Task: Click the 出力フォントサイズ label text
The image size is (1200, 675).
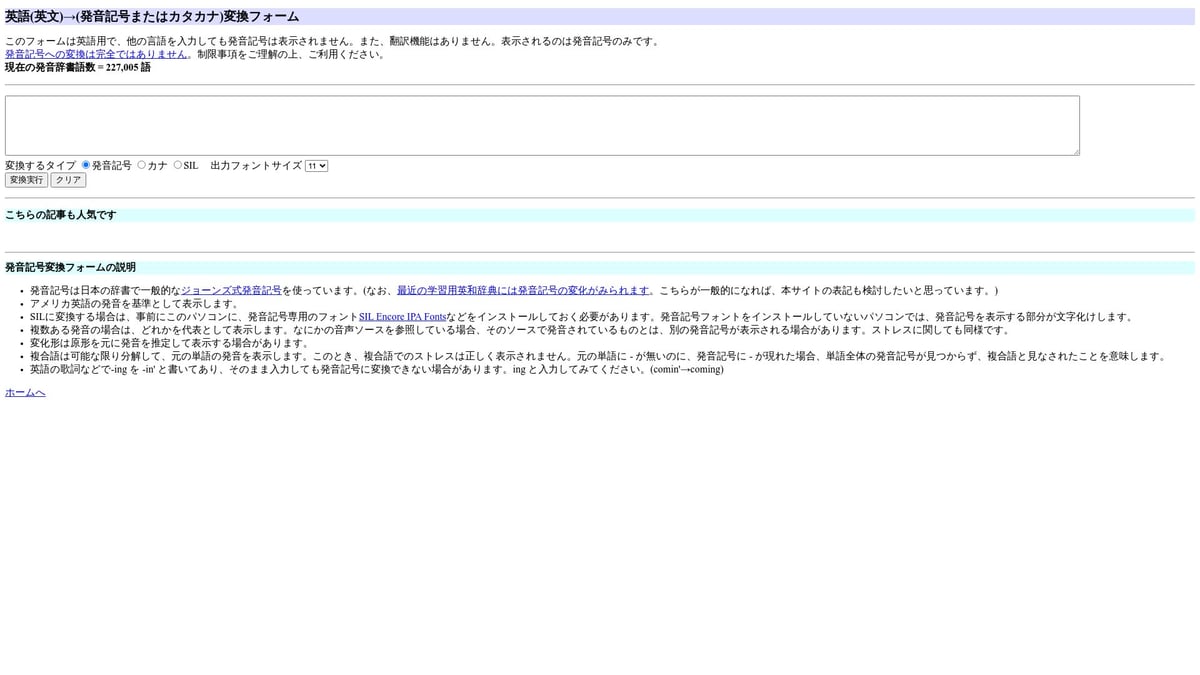Action: 255,166
